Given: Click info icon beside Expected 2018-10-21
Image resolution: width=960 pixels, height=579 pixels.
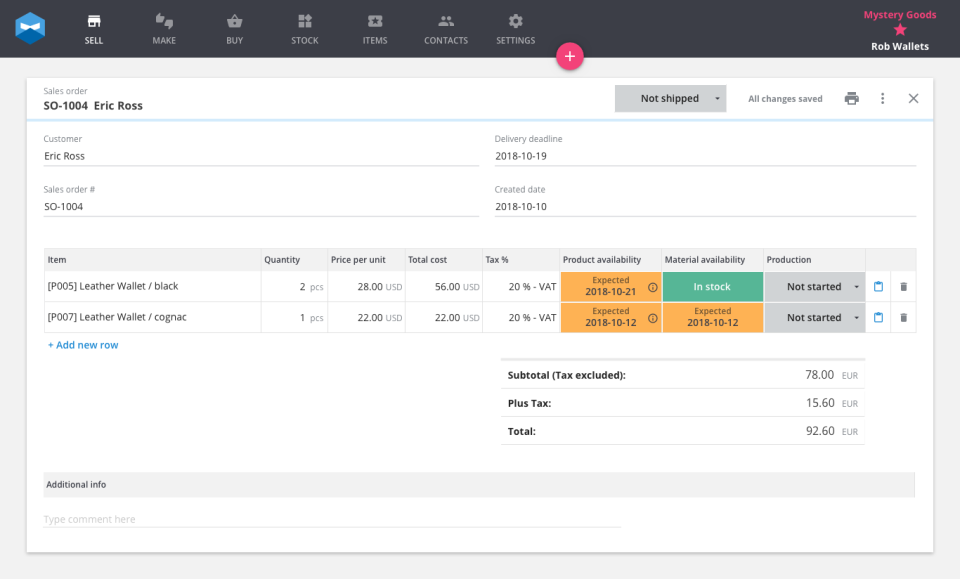Looking at the screenshot, I should coord(653,287).
